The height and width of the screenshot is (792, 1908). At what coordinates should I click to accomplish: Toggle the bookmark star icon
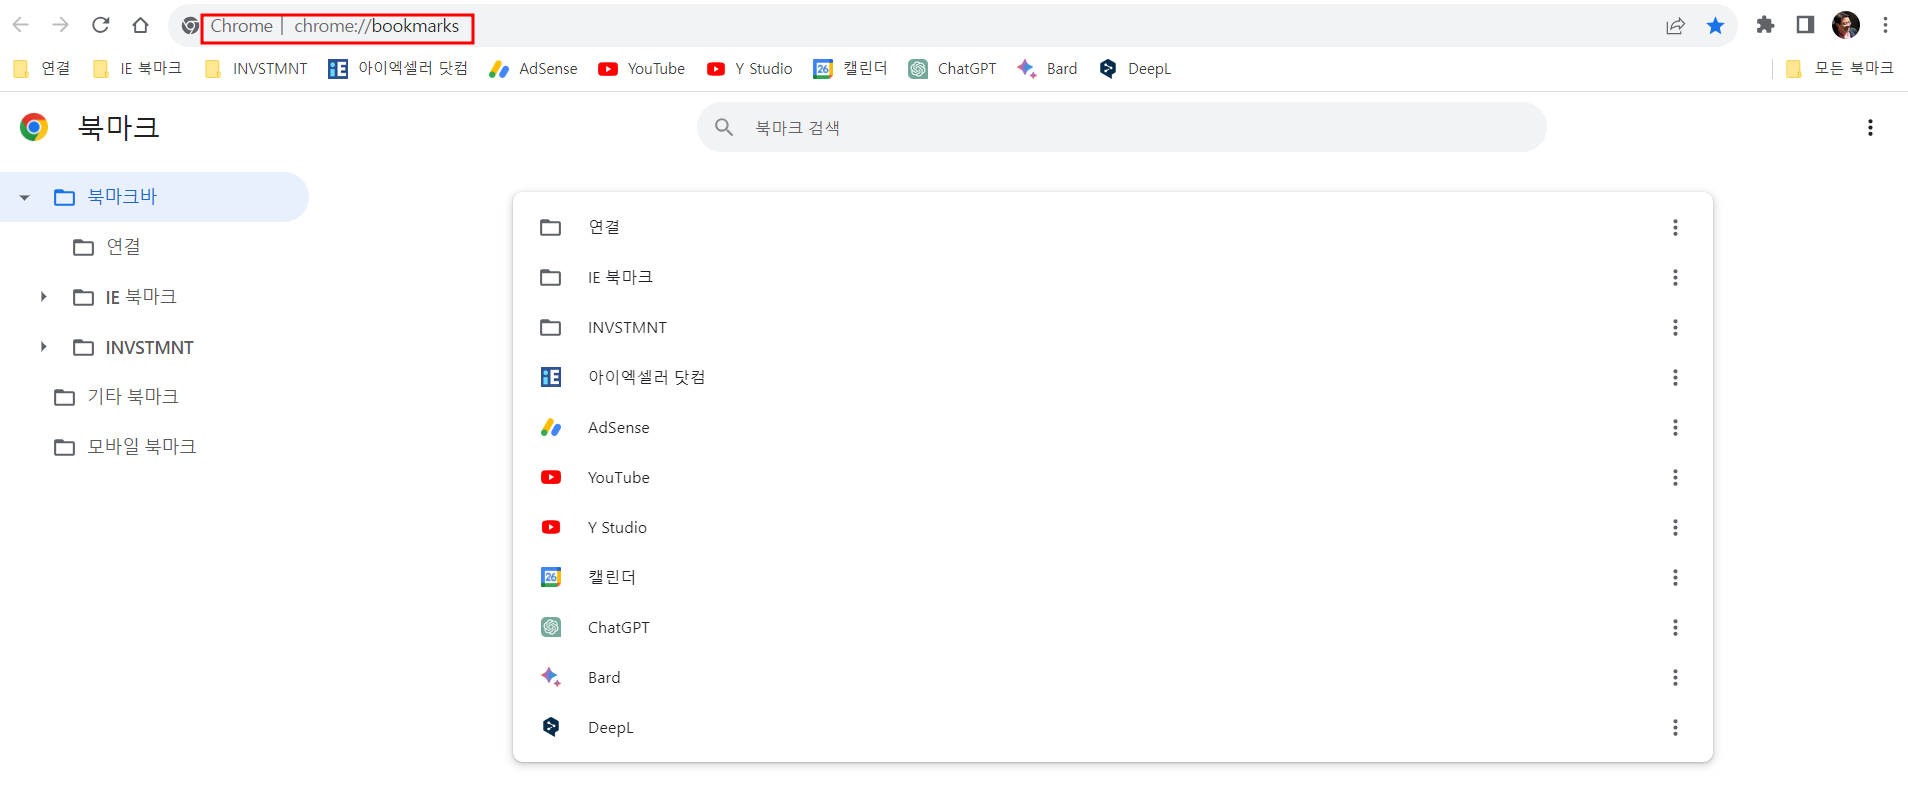pyautogui.click(x=1716, y=26)
